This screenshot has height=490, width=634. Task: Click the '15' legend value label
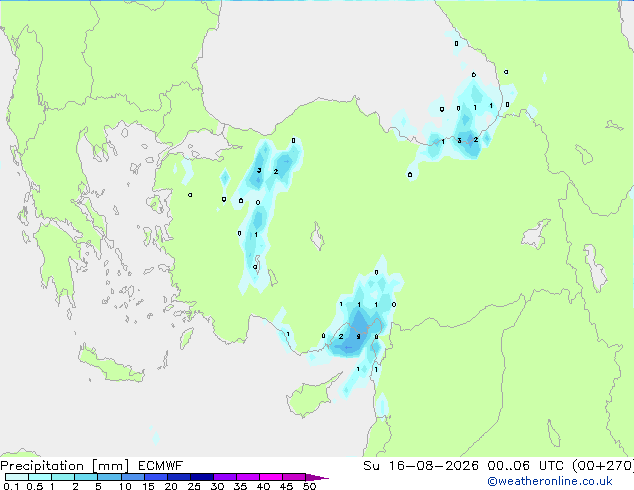click(148, 486)
